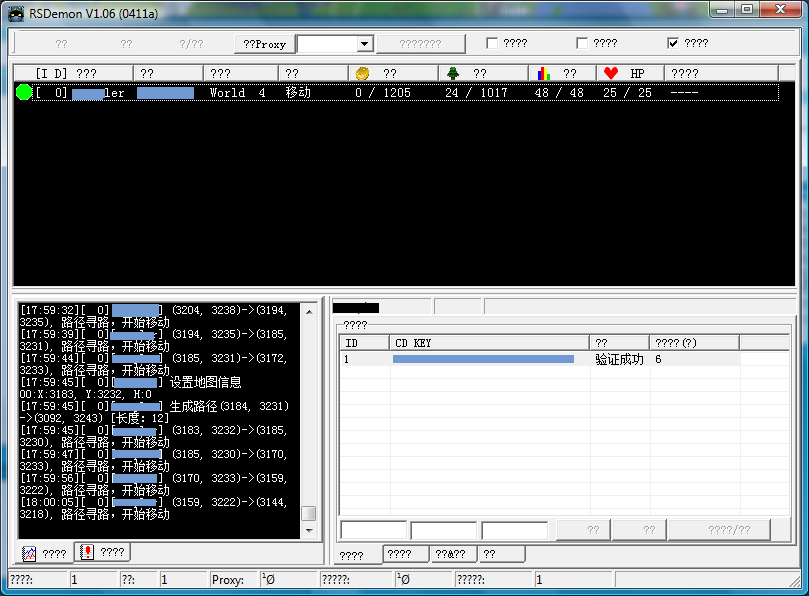
Task: Click the green status circle in row 0
Action: tap(24, 92)
